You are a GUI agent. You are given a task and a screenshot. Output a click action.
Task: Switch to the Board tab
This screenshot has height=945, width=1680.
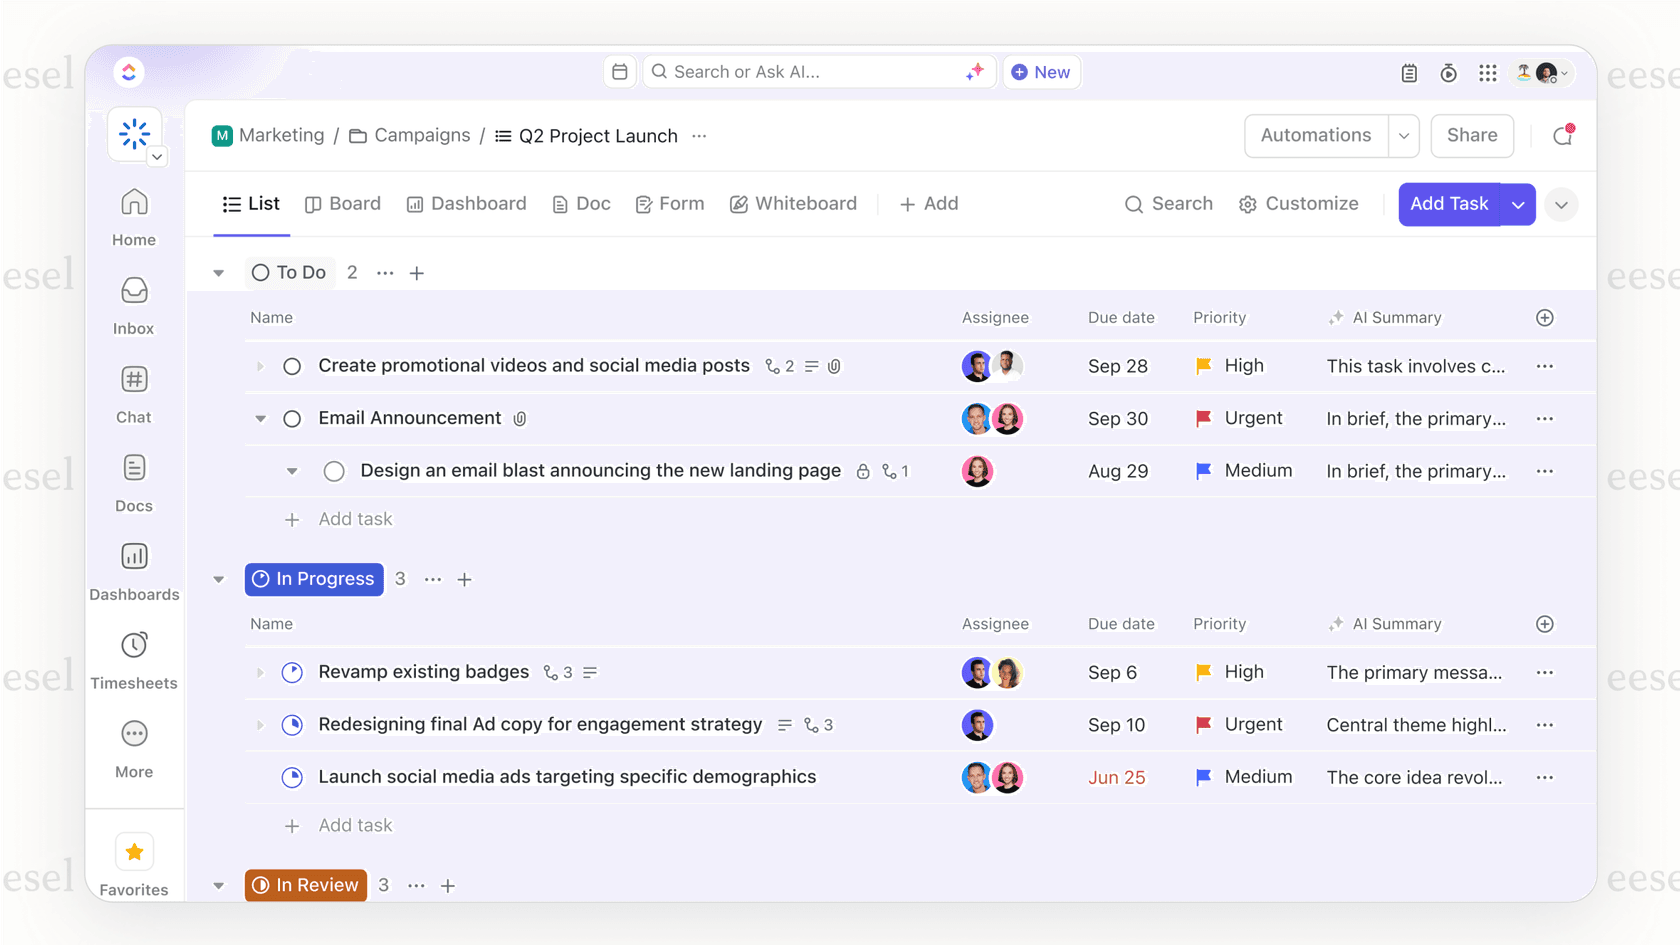[x=343, y=203]
